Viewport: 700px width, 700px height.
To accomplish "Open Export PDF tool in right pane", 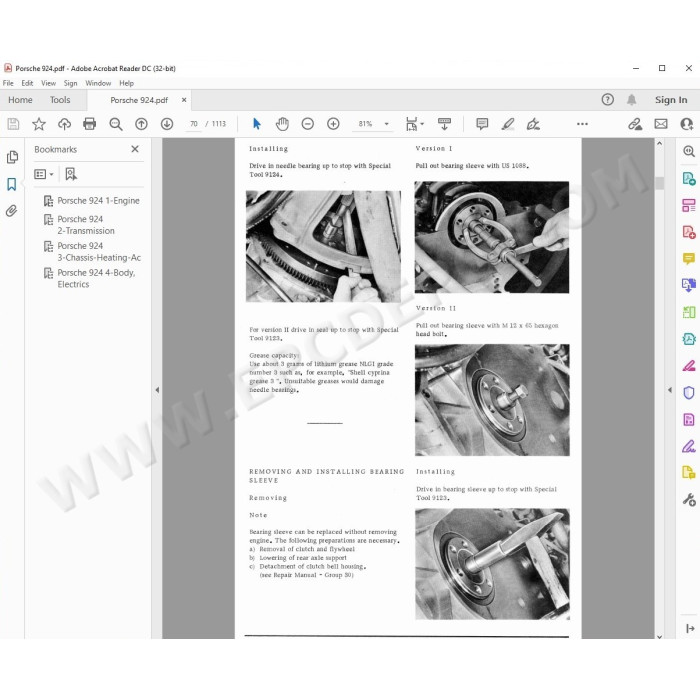I will point(688,179).
